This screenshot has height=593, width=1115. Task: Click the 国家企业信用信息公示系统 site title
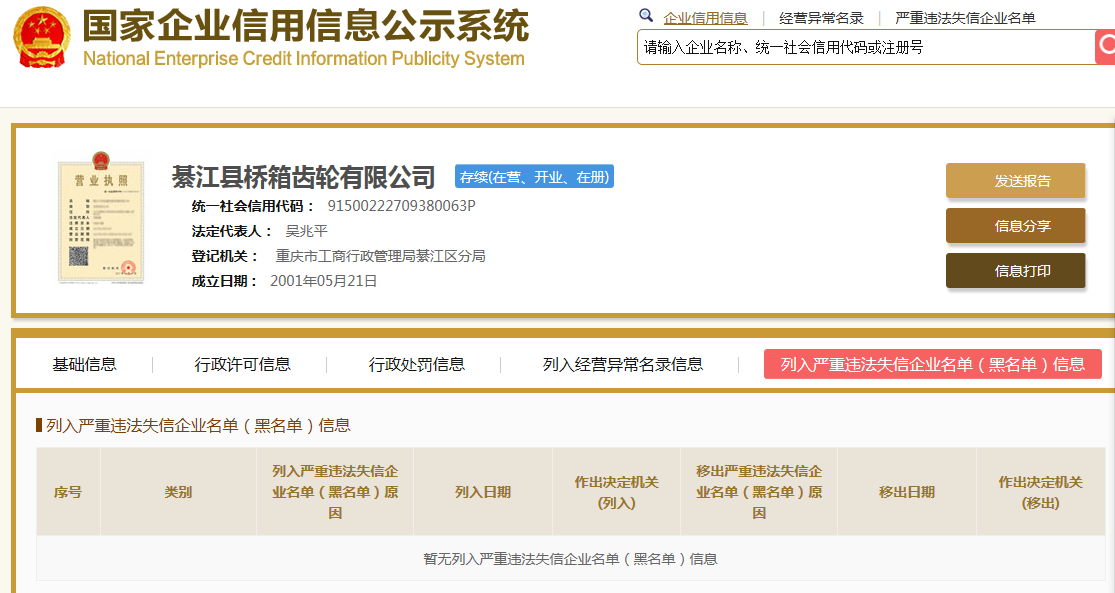tap(306, 26)
